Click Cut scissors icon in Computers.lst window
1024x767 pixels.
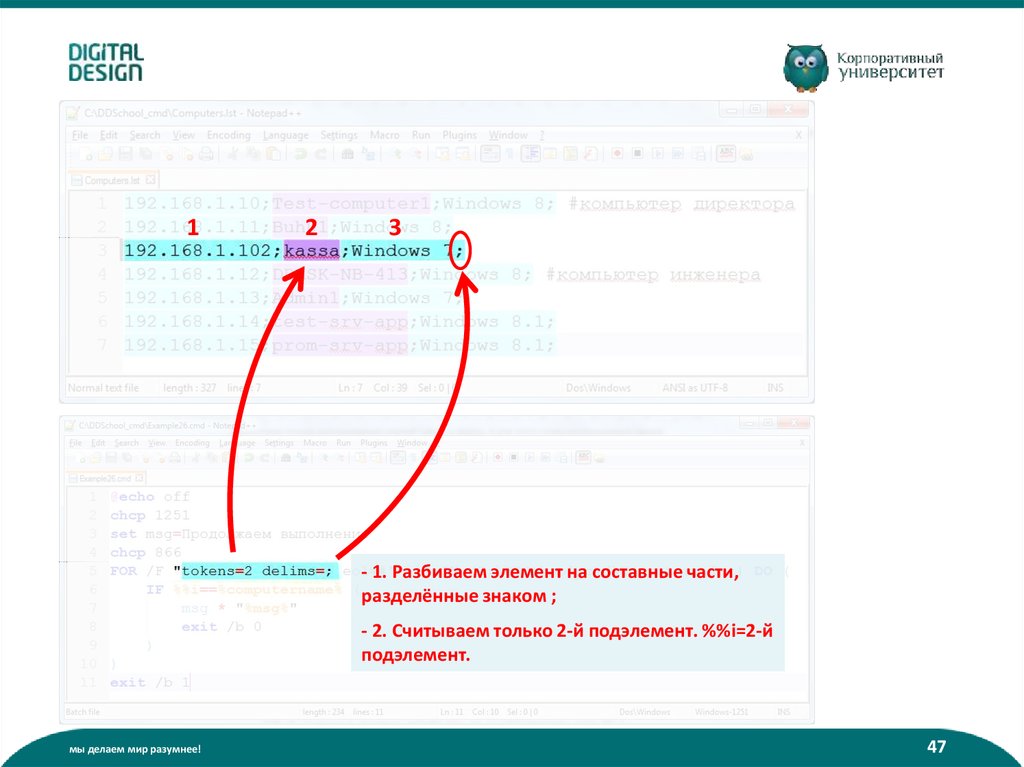(x=232, y=154)
